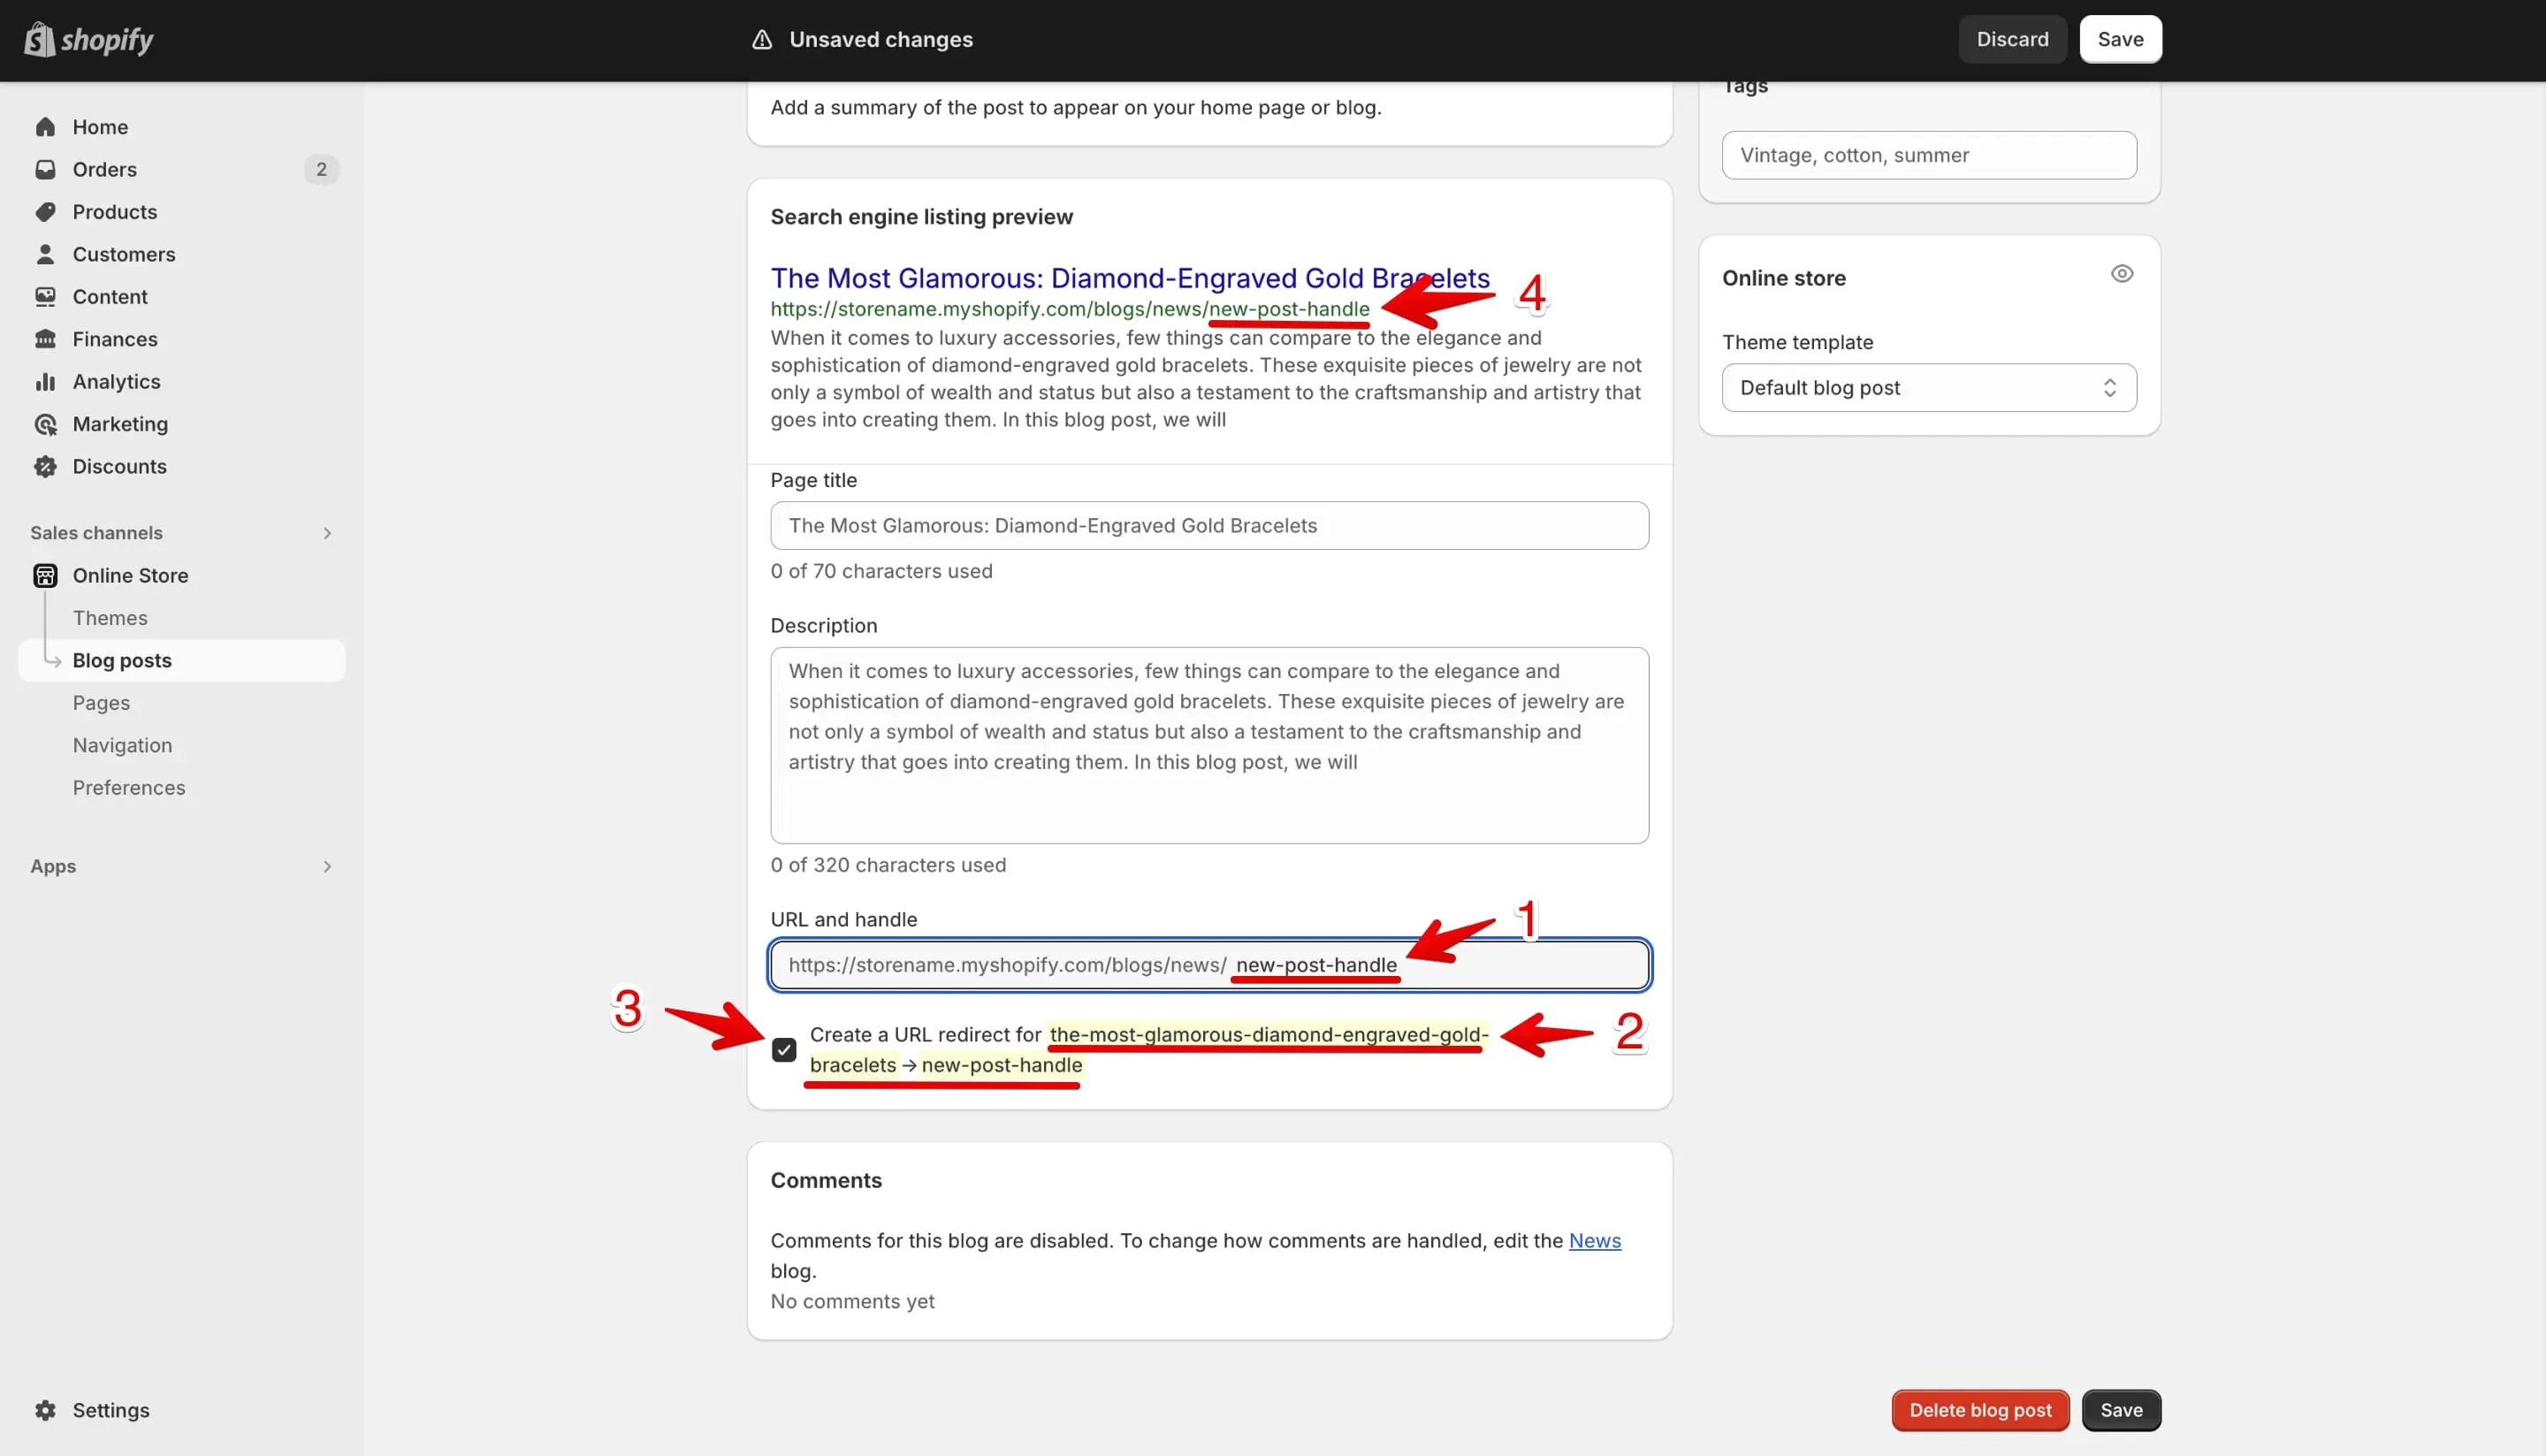Click 'No comments yet' text
Screen dimensions: 2546x1456
click(x=852, y=1301)
